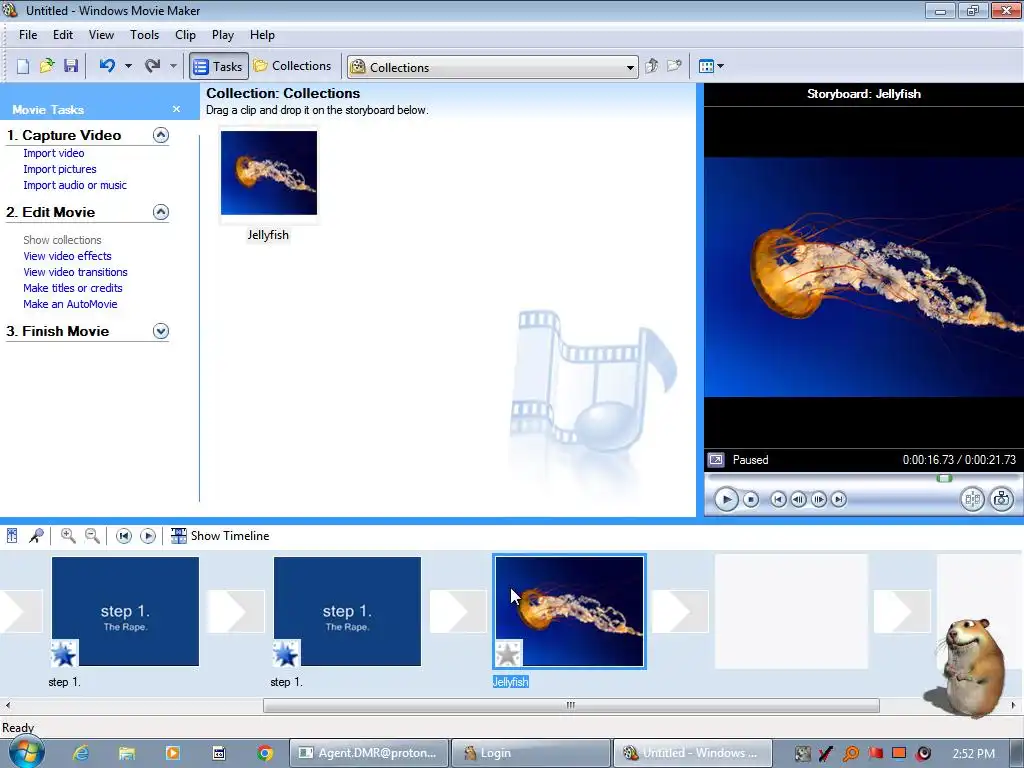The width and height of the screenshot is (1024, 768).
Task: Launch Internet Explorer from the taskbar
Action: (80, 753)
